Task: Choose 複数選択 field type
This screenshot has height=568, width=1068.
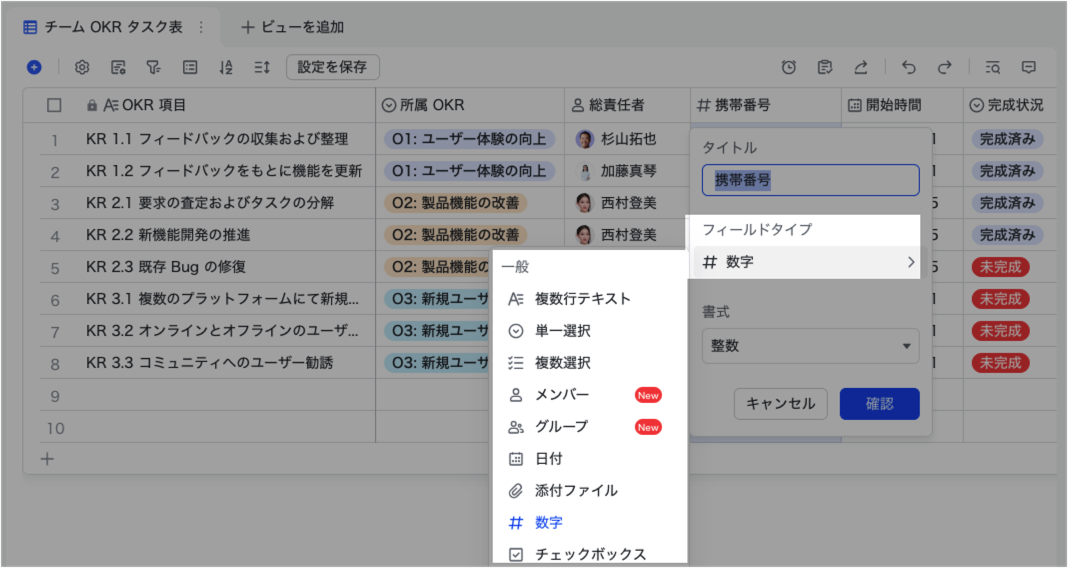Action: click(x=590, y=363)
